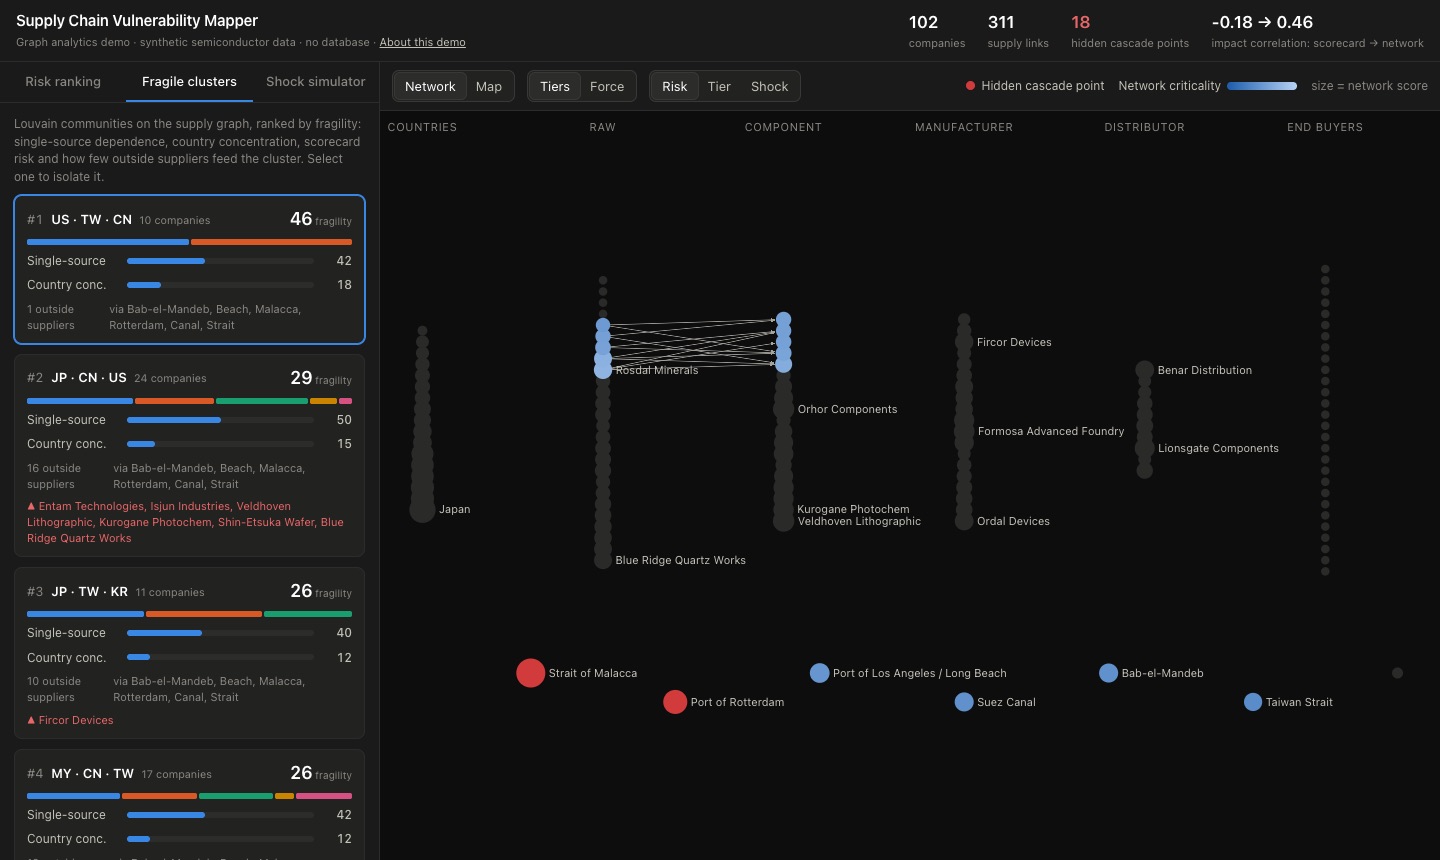Click the Port of Los Angeles / Long Beach node
This screenshot has height=860, width=1440.
click(819, 673)
